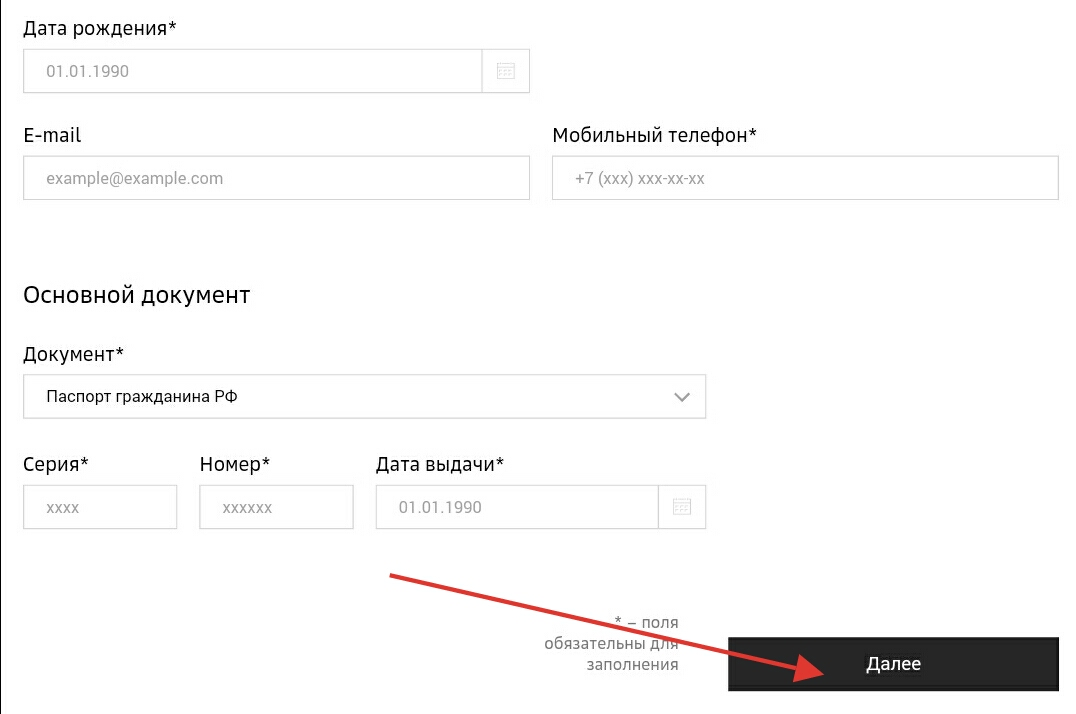The width and height of the screenshot is (1076, 714).
Task: Click the chevron arrow in the Документ dropdown
Action: [x=682, y=397]
